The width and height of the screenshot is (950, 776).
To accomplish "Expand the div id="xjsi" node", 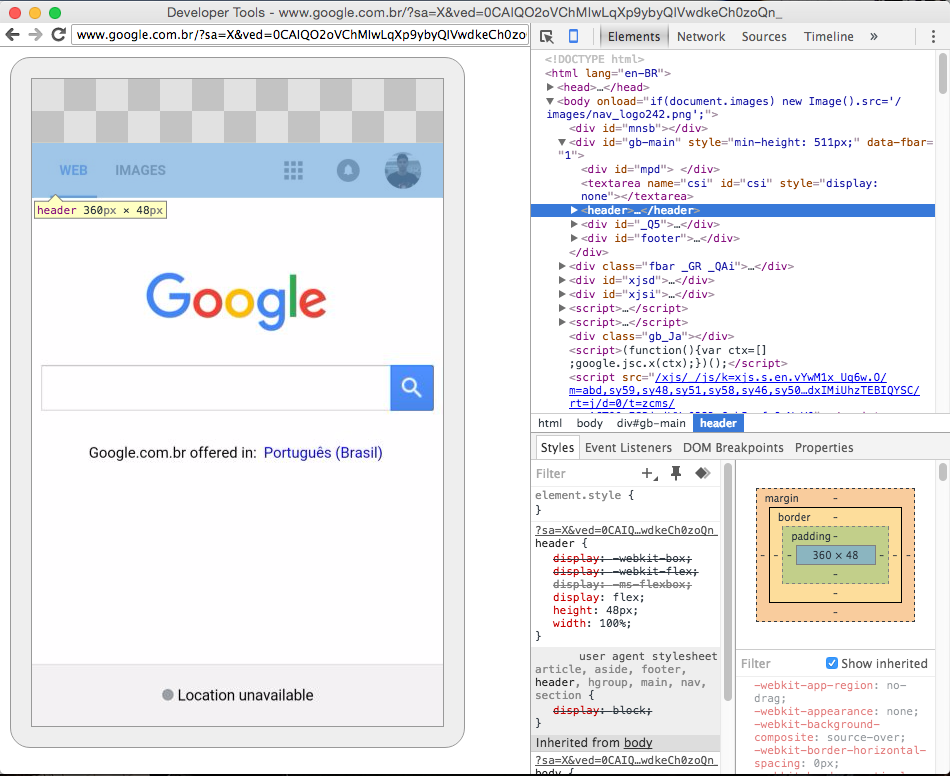I will pos(562,294).
